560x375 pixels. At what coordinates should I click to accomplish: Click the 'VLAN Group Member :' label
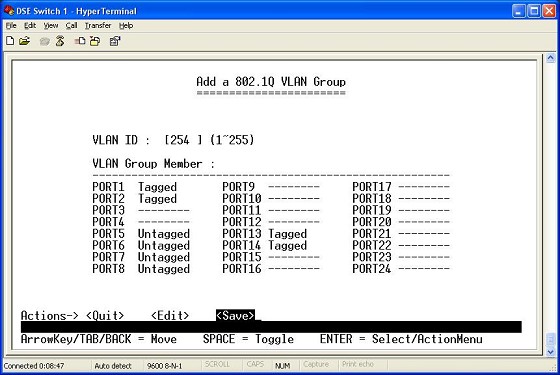(x=154, y=164)
